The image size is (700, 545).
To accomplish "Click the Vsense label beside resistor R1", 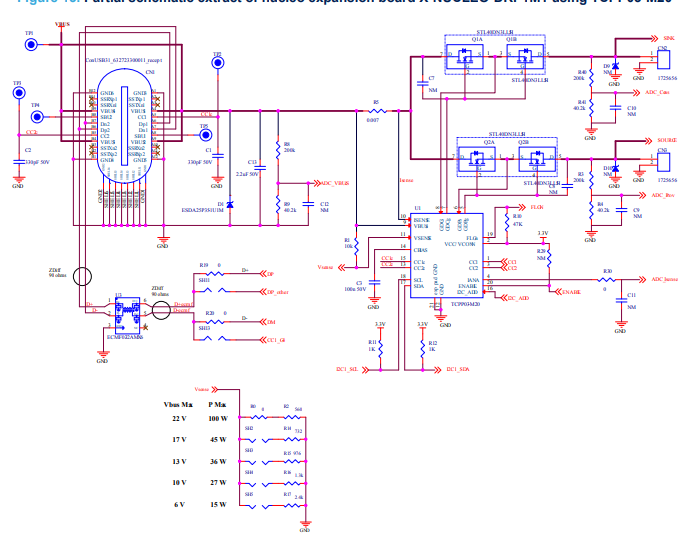I will (325, 267).
